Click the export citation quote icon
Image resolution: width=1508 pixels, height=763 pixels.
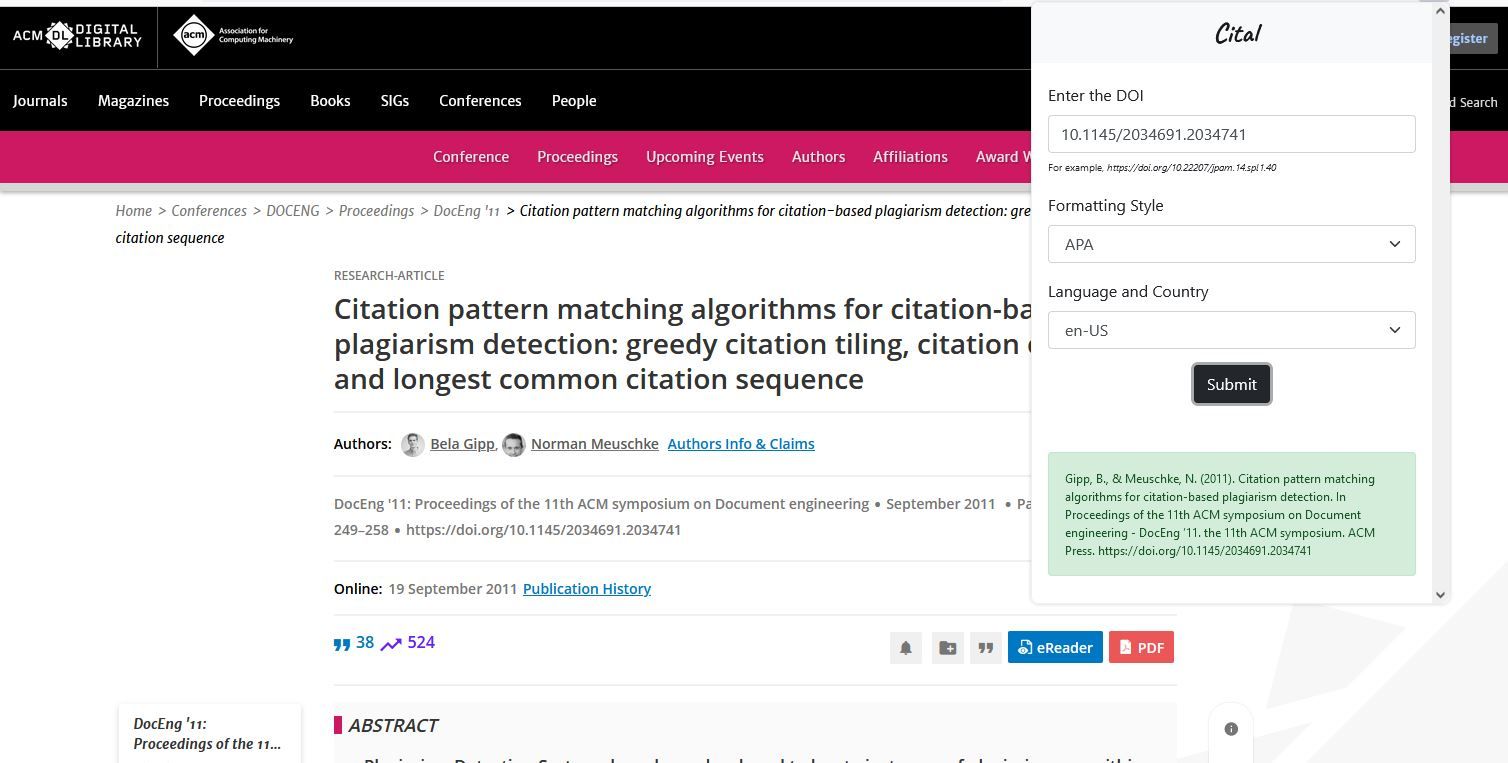[x=985, y=648]
